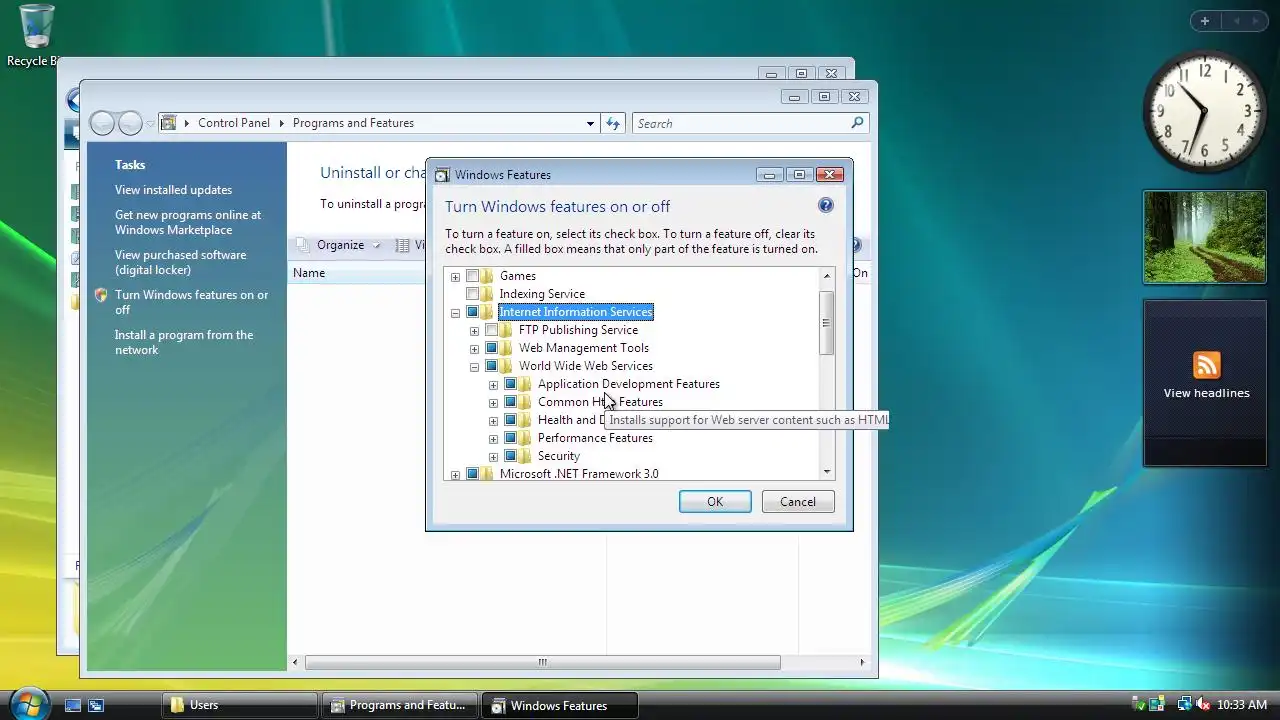Click the Indexing Service folder icon
Image resolution: width=1280 pixels, height=720 pixels.
point(487,294)
